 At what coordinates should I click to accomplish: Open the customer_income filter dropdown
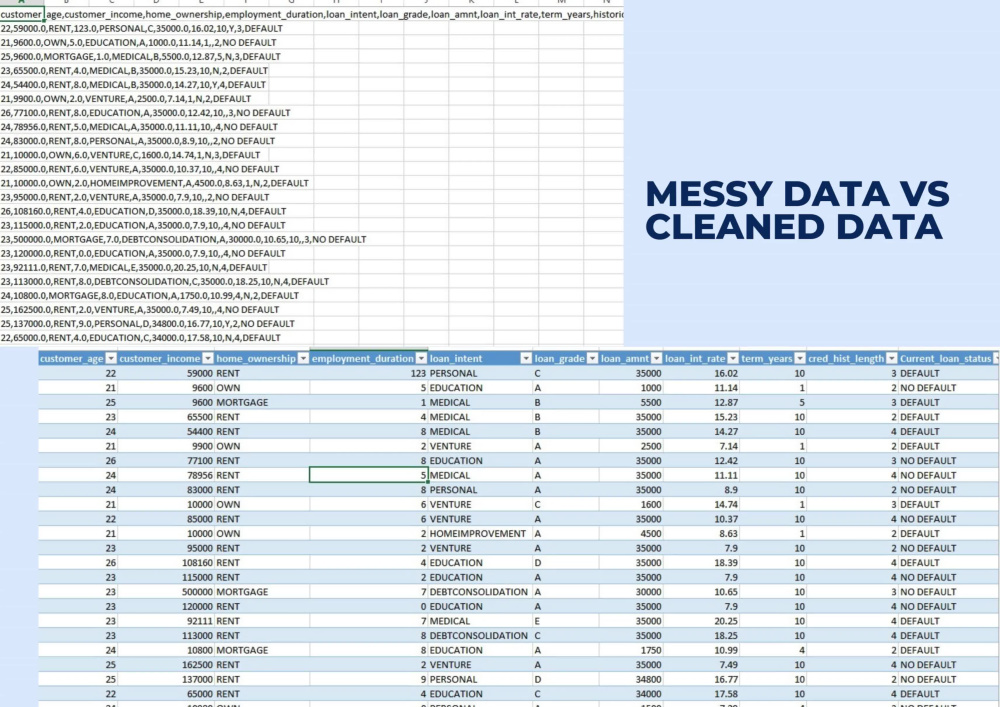tap(208, 358)
